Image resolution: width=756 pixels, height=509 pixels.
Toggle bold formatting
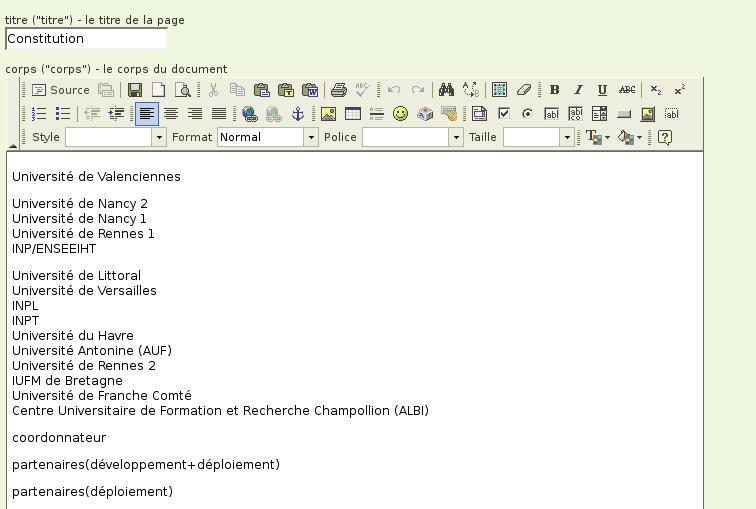(x=554, y=90)
